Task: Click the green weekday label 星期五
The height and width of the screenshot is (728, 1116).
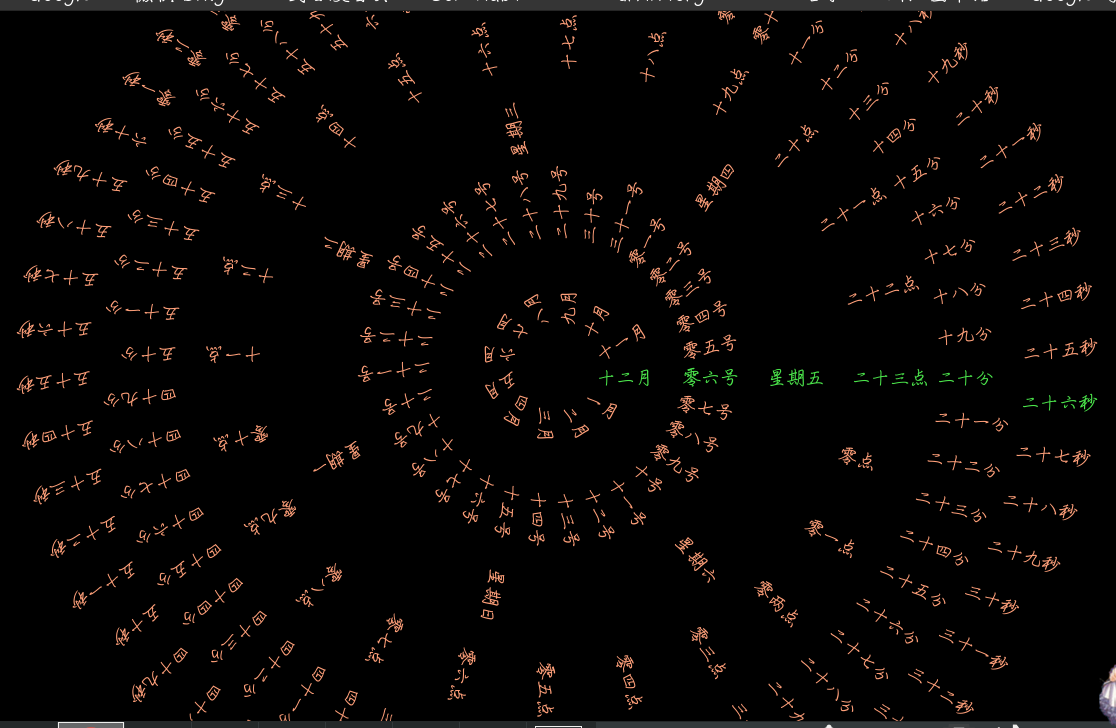Action: 796,378
